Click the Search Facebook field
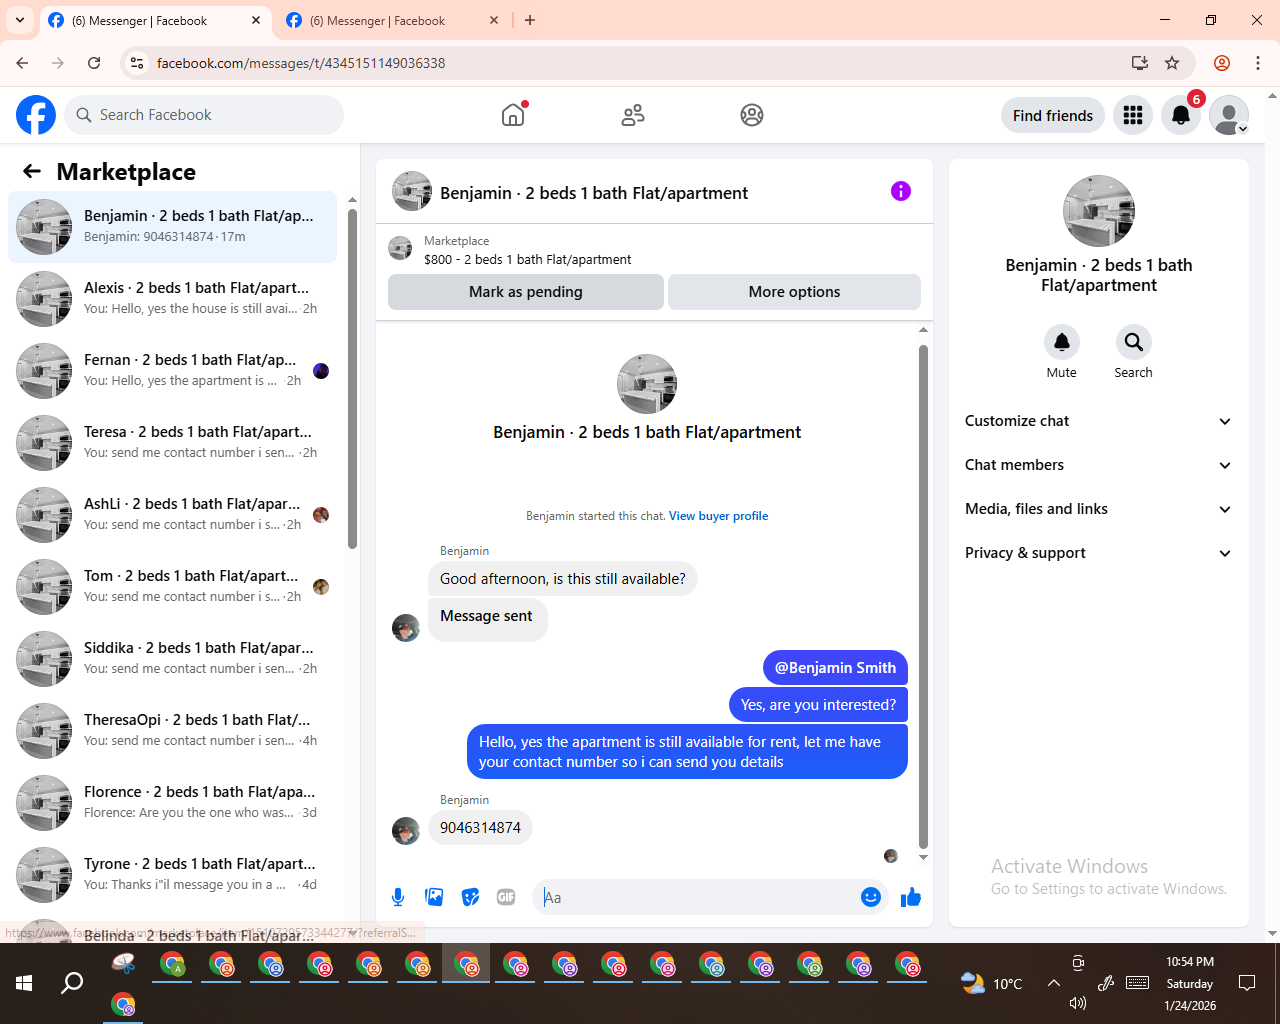The height and width of the screenshot is (1024, 1280). (204, 115)
